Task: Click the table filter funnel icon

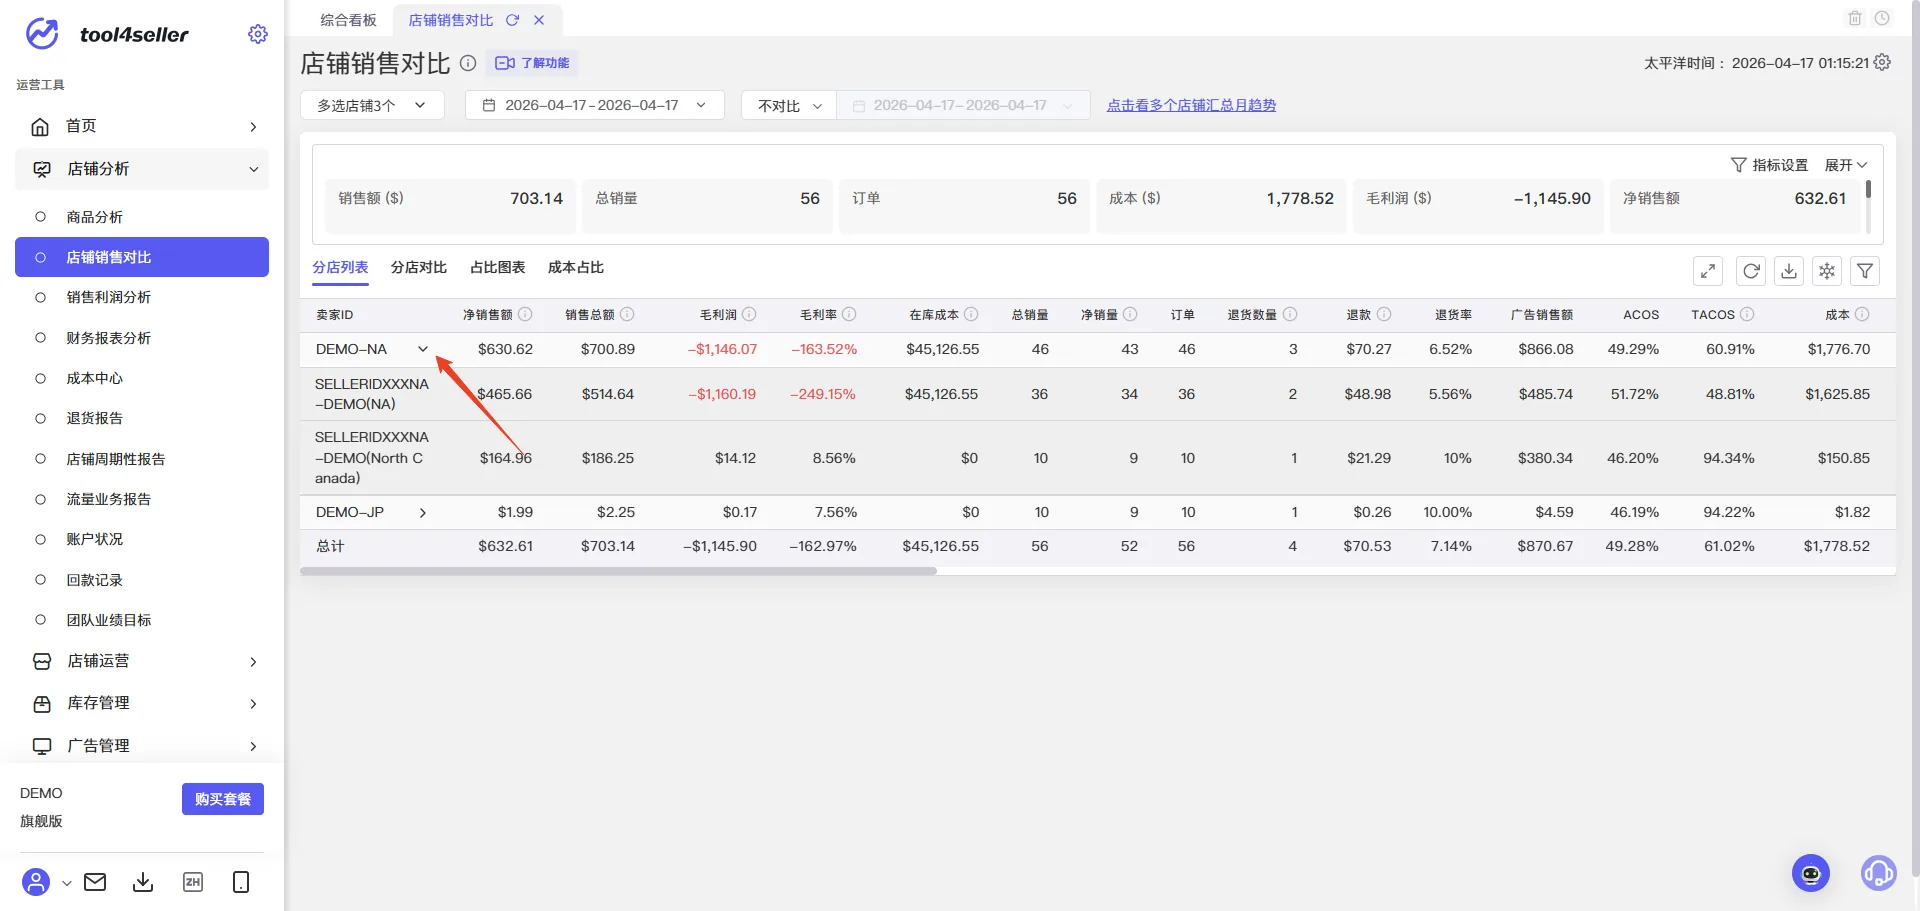Action: click(x=1865, y=271)
